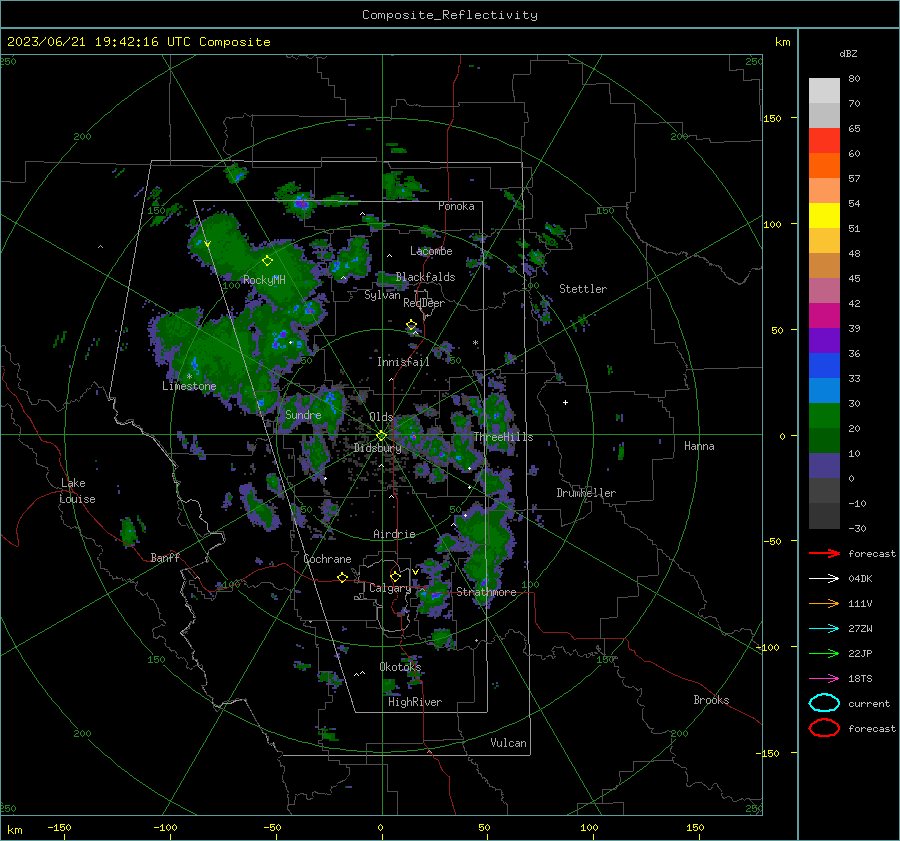
Task: Click the Didsbury town label
Action: 377,448
